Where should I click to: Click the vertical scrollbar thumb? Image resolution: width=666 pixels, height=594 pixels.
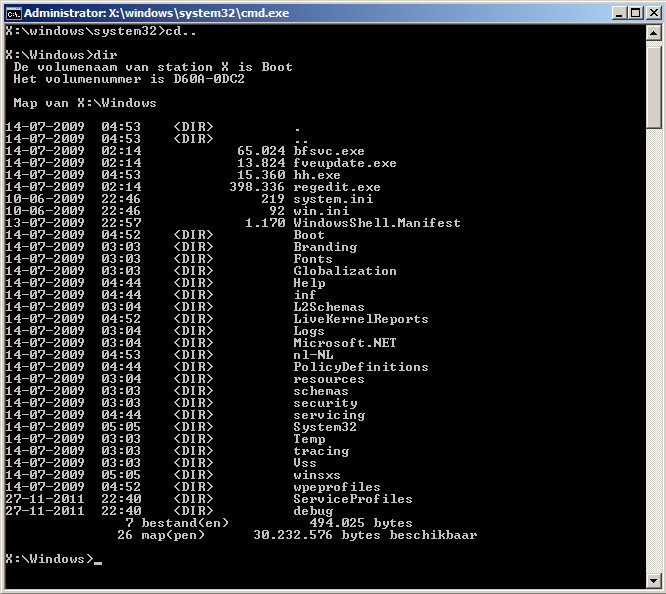(653, 85)
